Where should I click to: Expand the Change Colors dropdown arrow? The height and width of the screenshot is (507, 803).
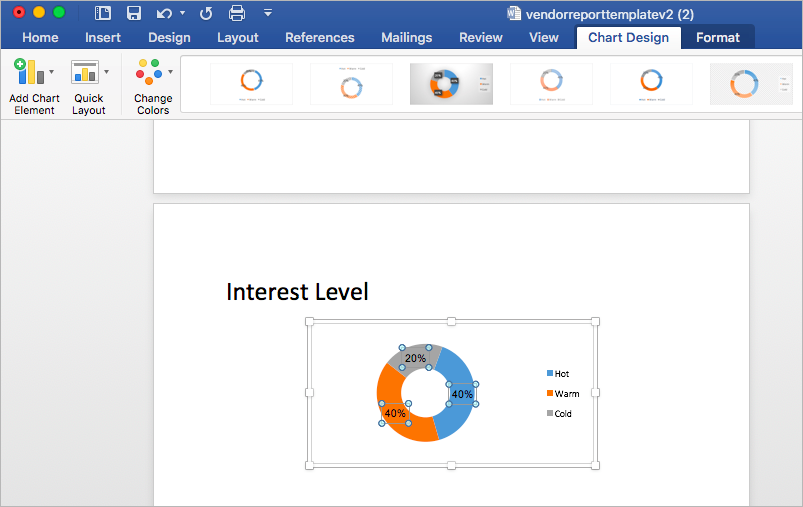pos(171,72)
